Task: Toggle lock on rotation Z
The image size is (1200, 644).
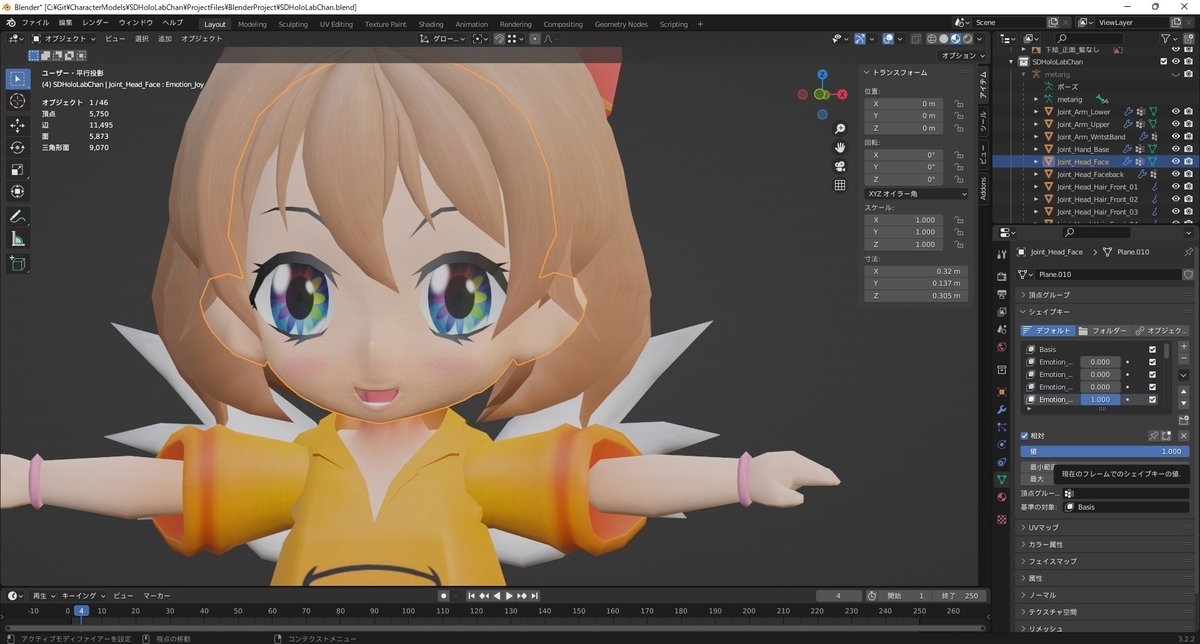Action: click(x=959, y=180)
